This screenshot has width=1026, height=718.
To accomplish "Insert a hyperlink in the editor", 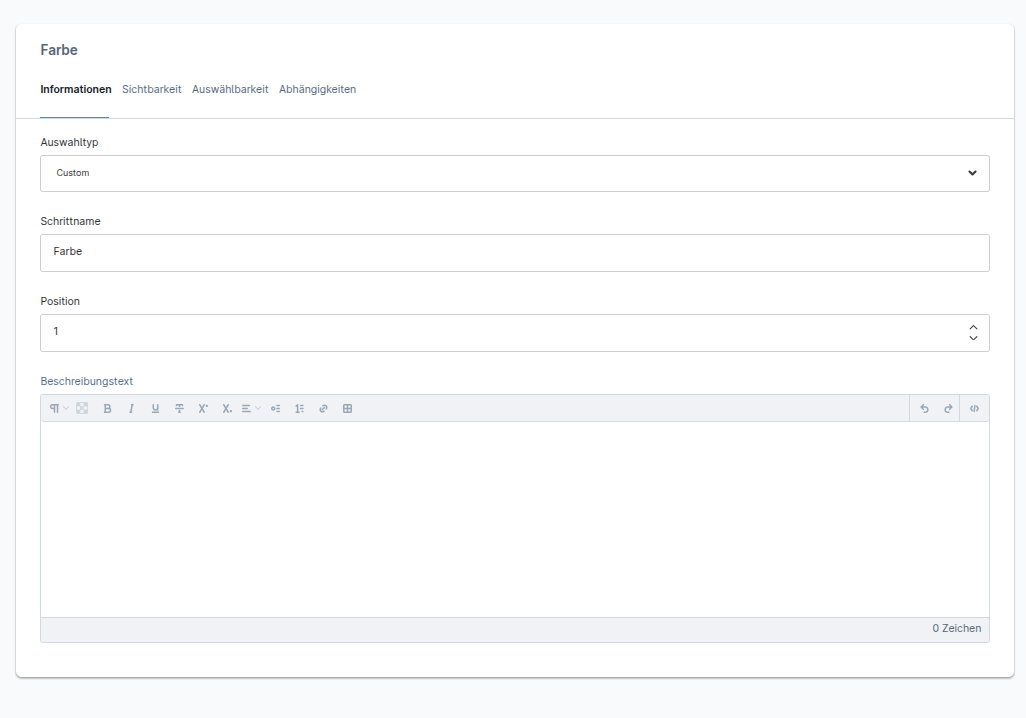I will (323, 408).
